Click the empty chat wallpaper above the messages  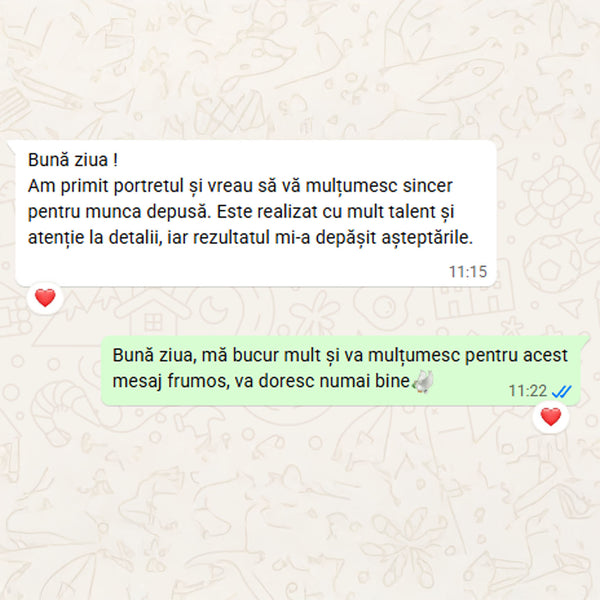pos(300,69)
